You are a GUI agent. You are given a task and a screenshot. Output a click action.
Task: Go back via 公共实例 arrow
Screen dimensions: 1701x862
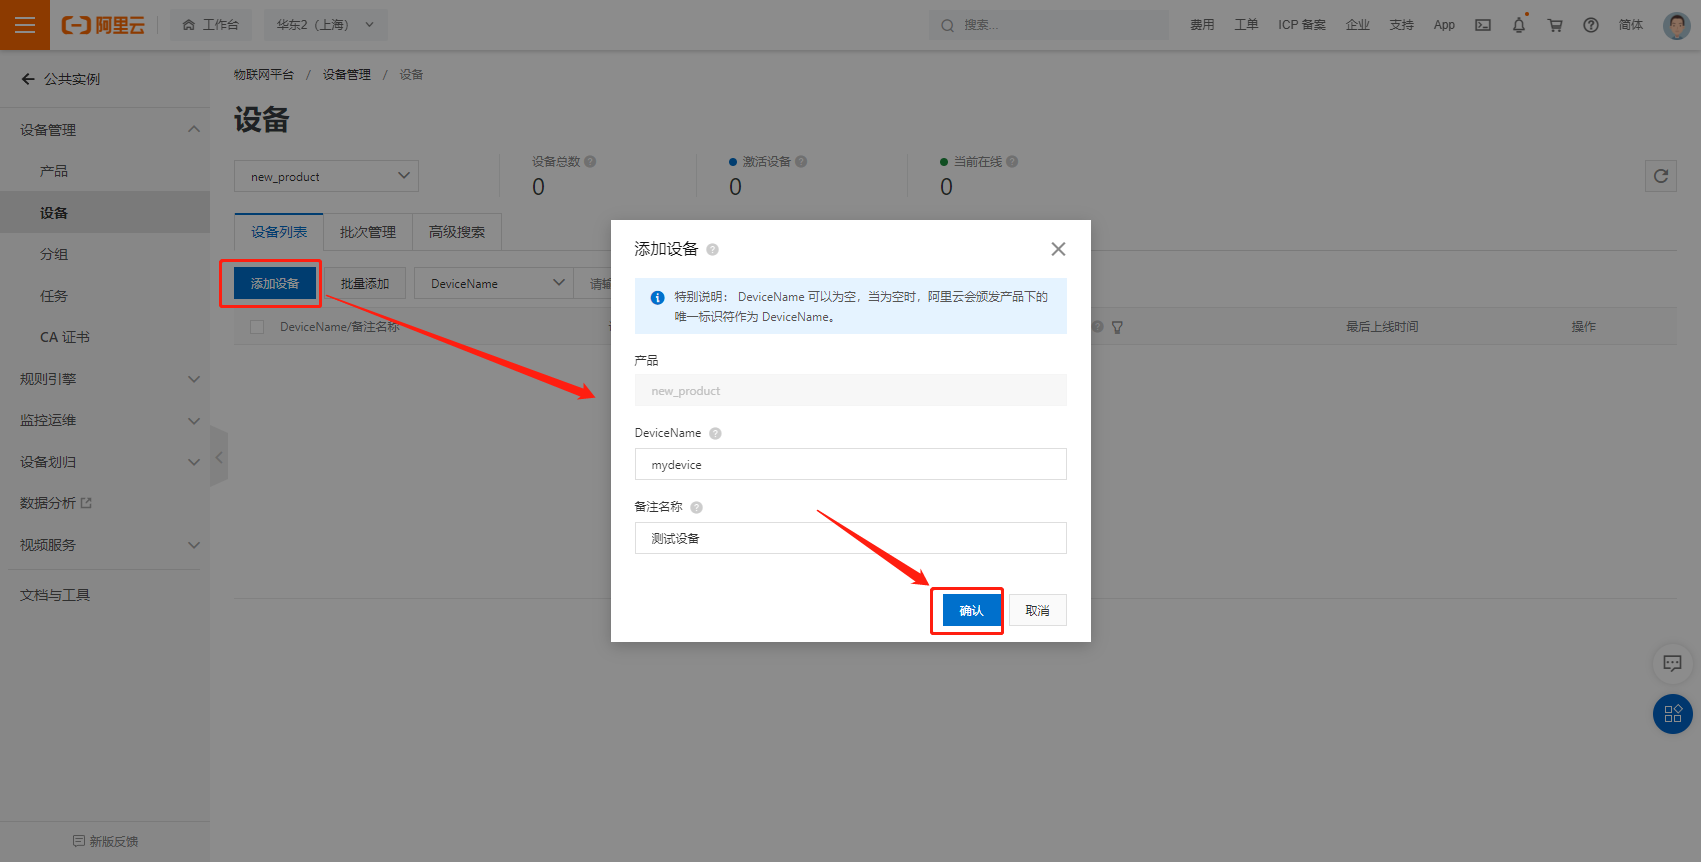tap(28, 79)
